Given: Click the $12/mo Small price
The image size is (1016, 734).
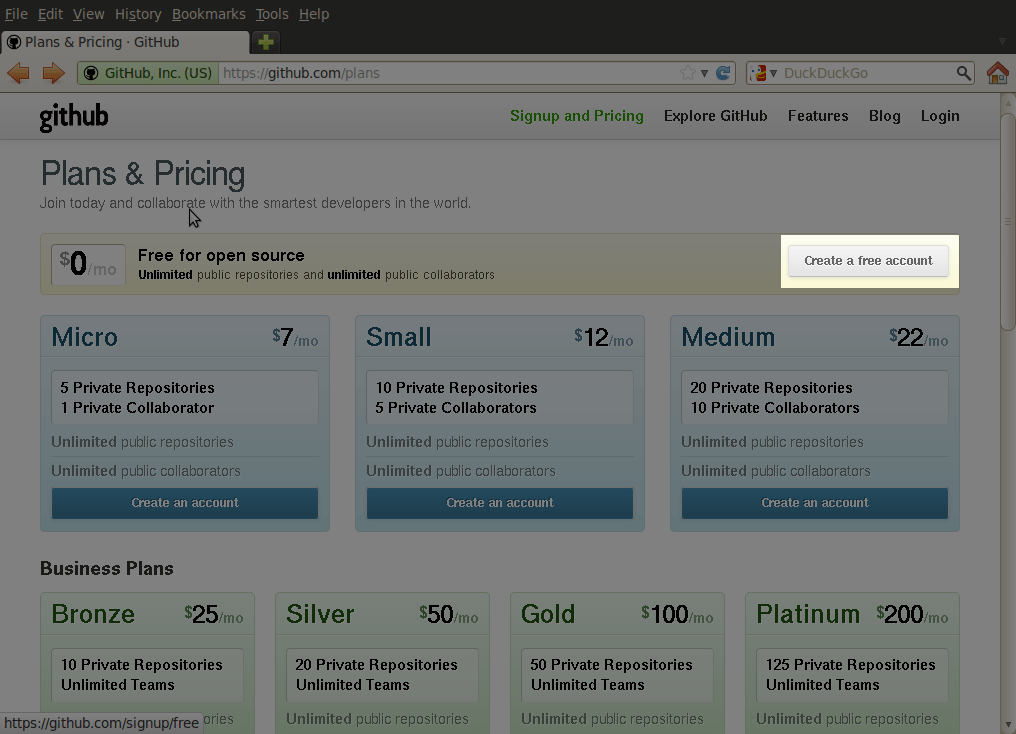Looking at the screenshot, I should pos(603,338).
